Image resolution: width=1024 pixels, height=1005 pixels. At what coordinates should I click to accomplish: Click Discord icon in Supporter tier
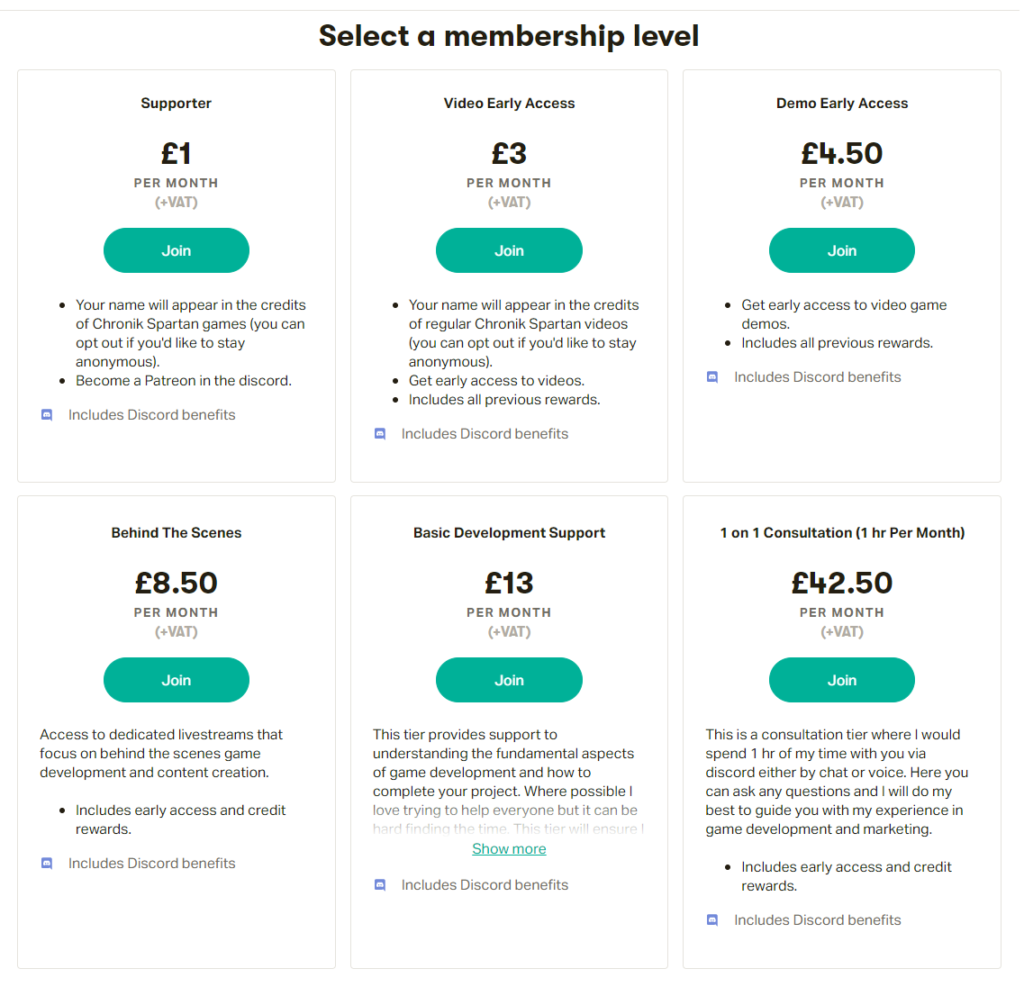47,415
